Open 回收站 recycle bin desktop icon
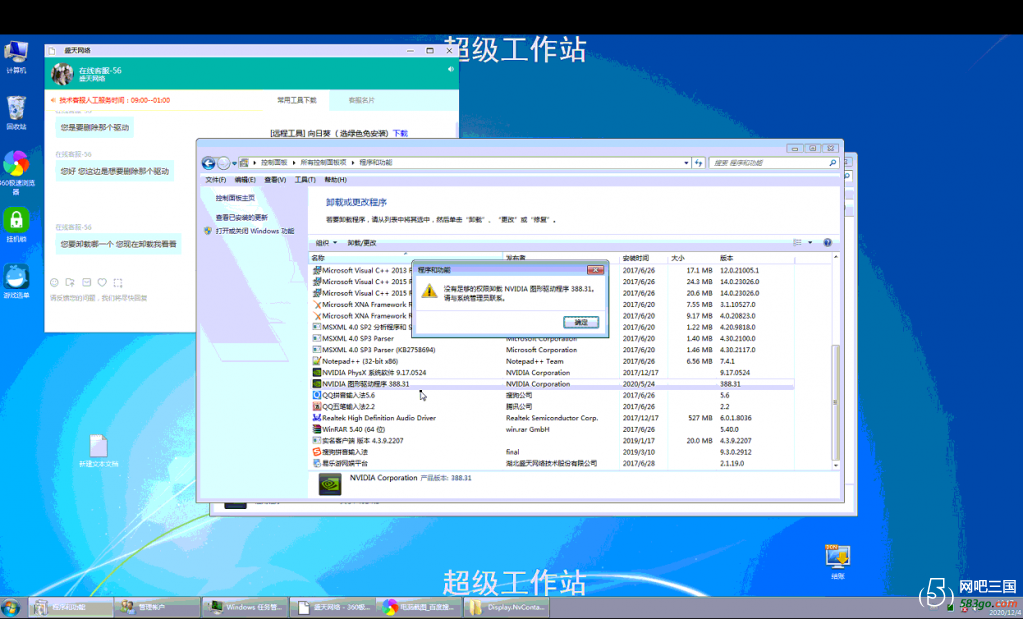Screen dimensions: 1023x619 [16, 113]
